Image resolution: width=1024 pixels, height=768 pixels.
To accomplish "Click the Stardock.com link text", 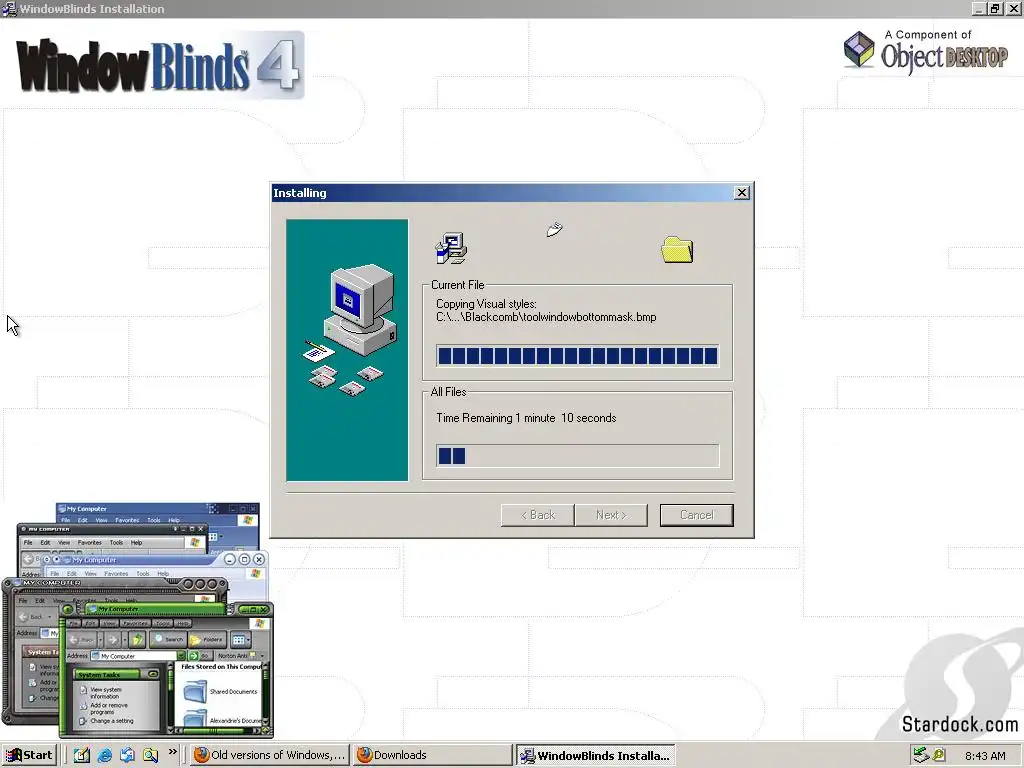I will pos(959,724).
